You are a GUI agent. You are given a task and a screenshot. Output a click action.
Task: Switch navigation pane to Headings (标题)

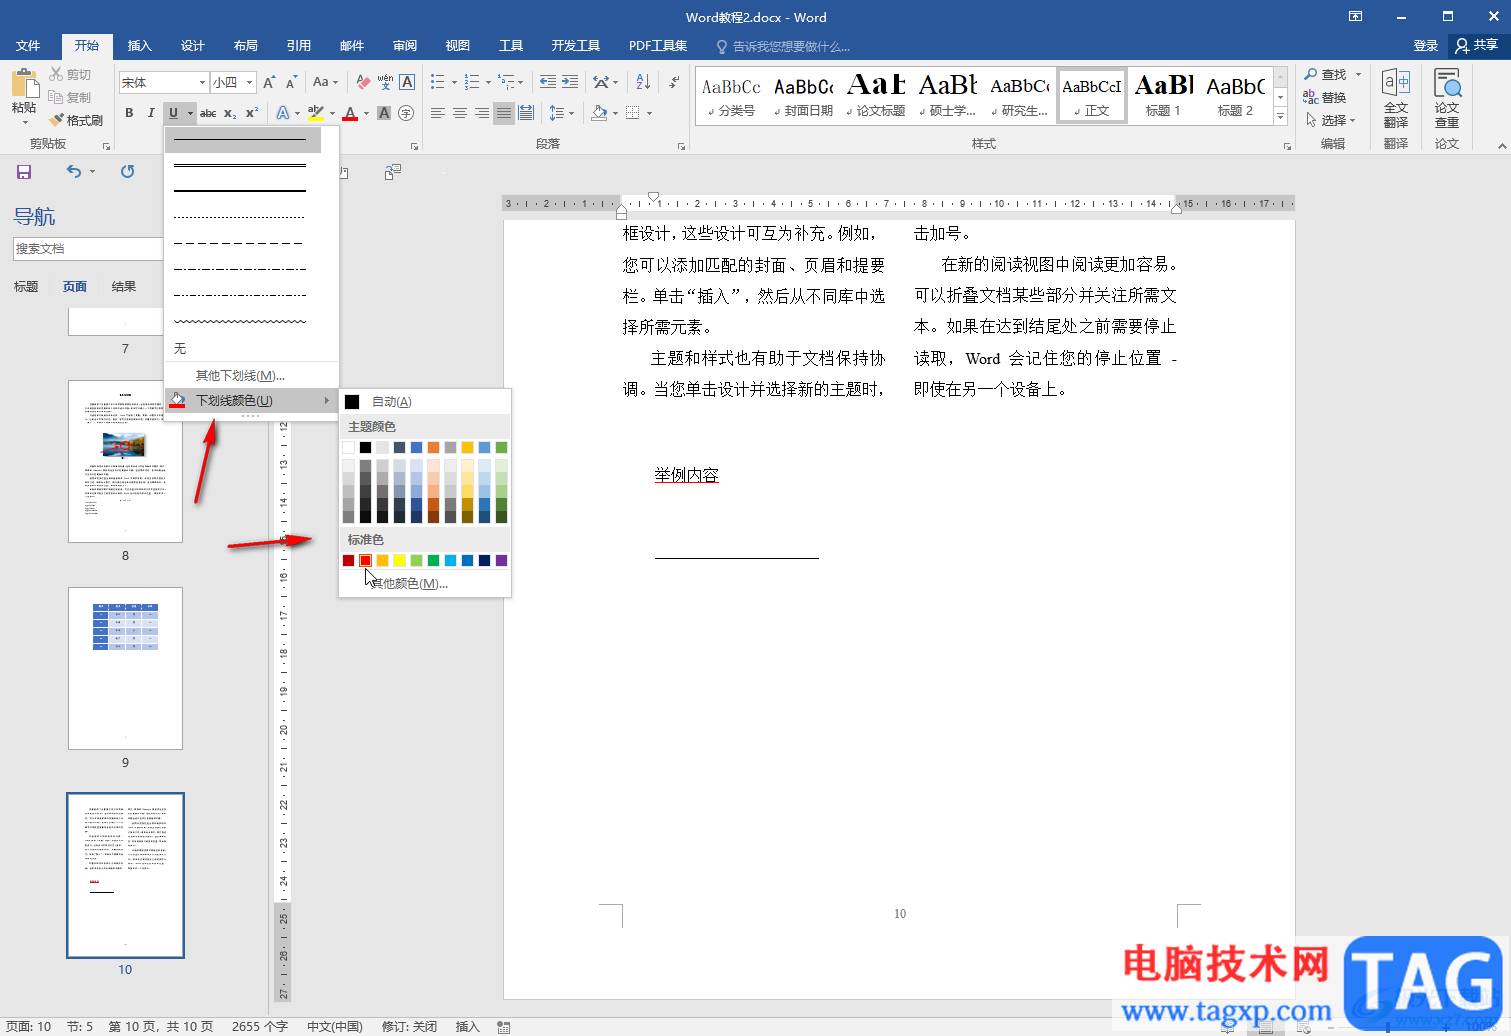26,286
